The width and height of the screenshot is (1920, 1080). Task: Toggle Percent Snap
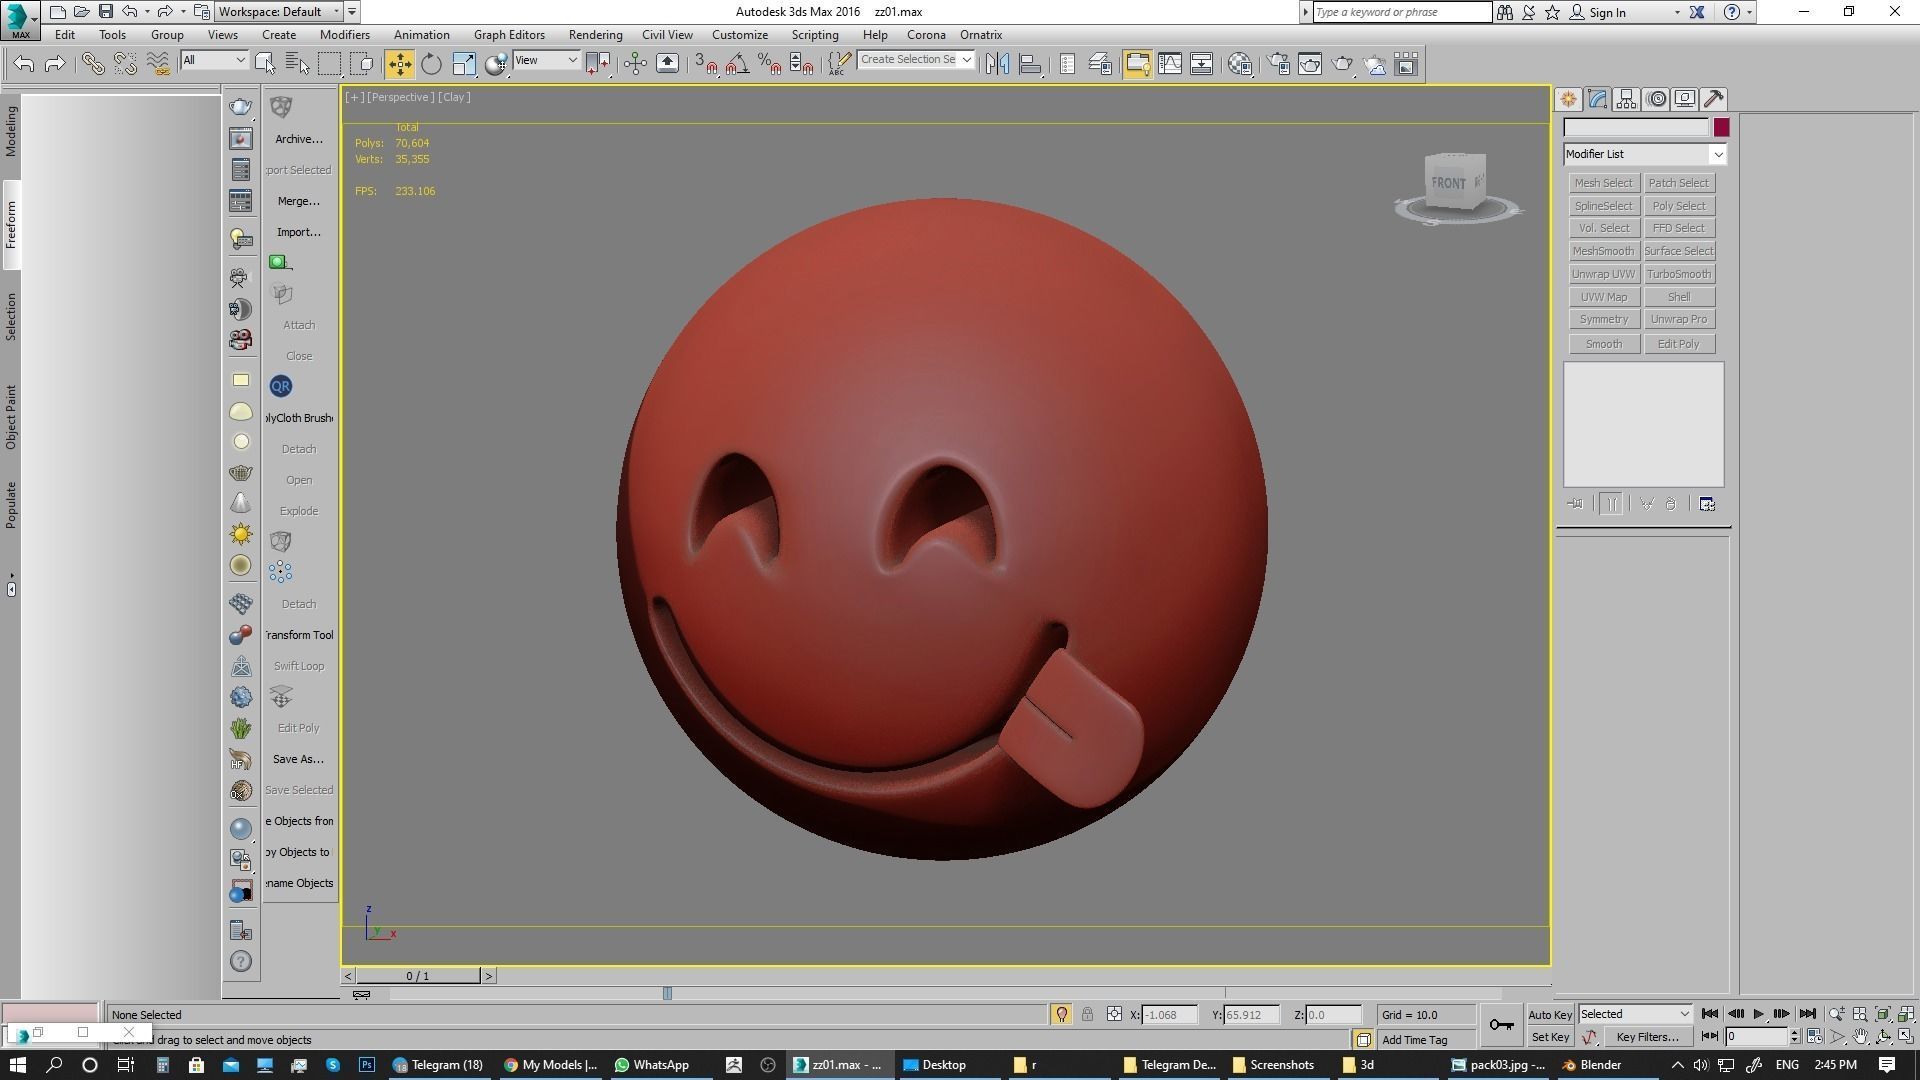point(770,64)
